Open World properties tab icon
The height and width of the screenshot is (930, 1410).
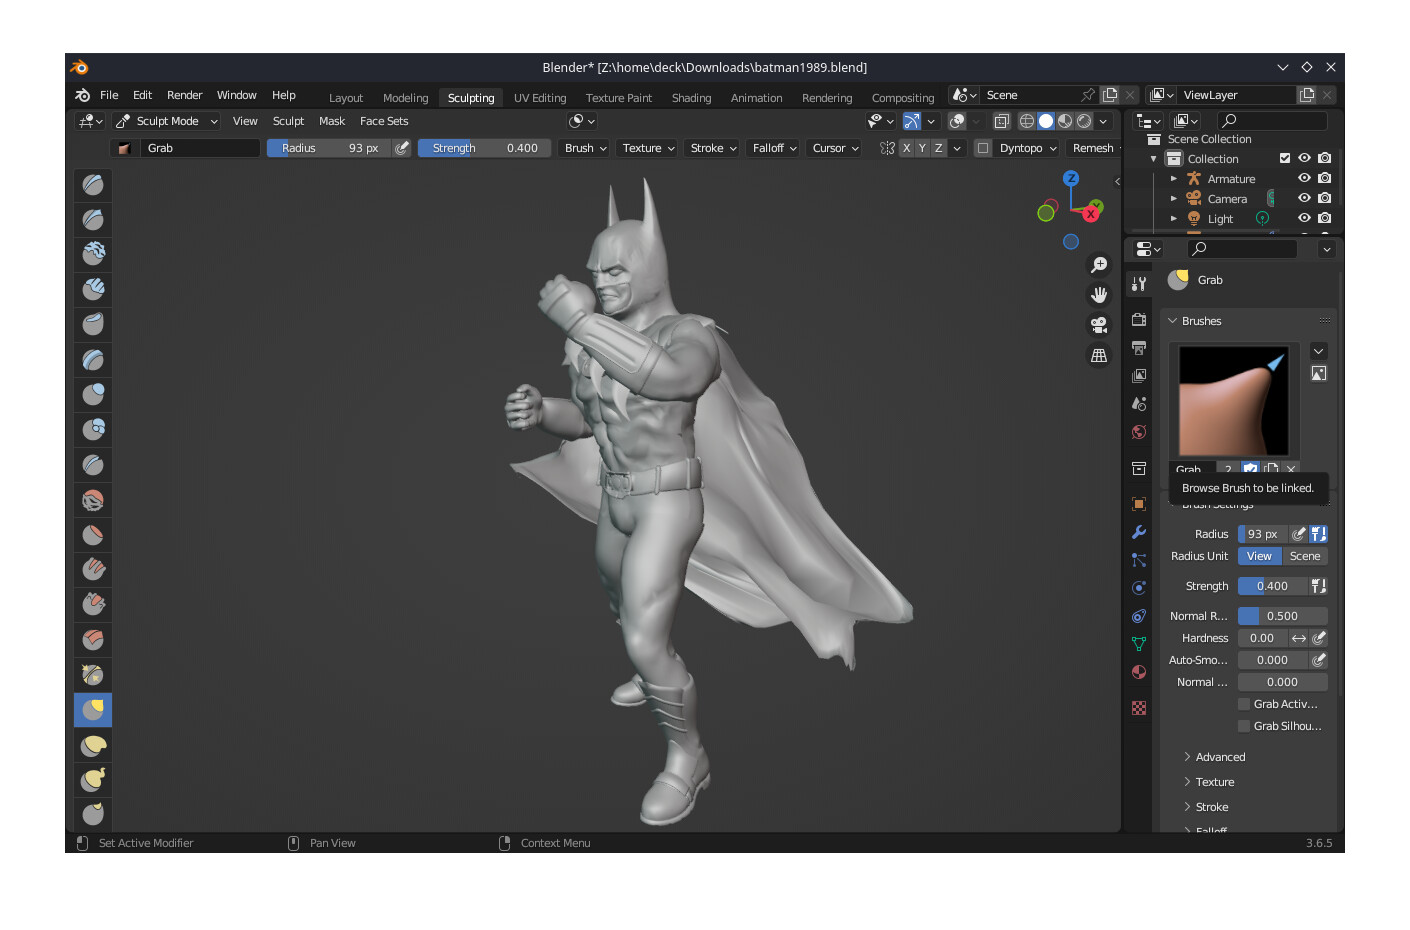pyautogui.click(x=1139, y=432)
